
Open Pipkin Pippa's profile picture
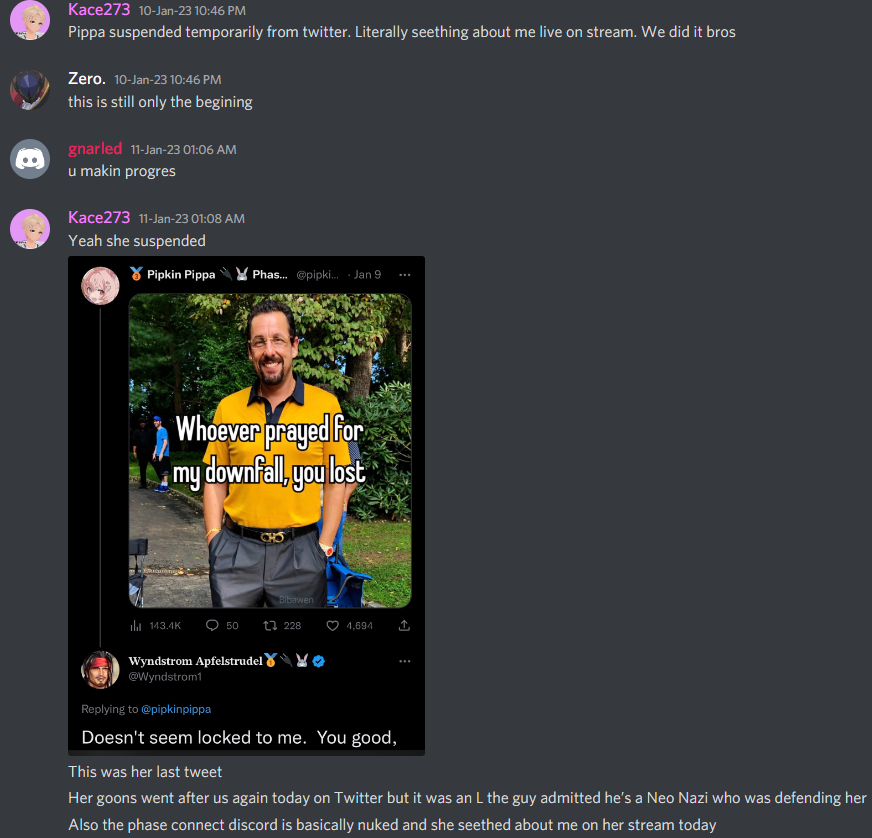[x=101, y=286]
